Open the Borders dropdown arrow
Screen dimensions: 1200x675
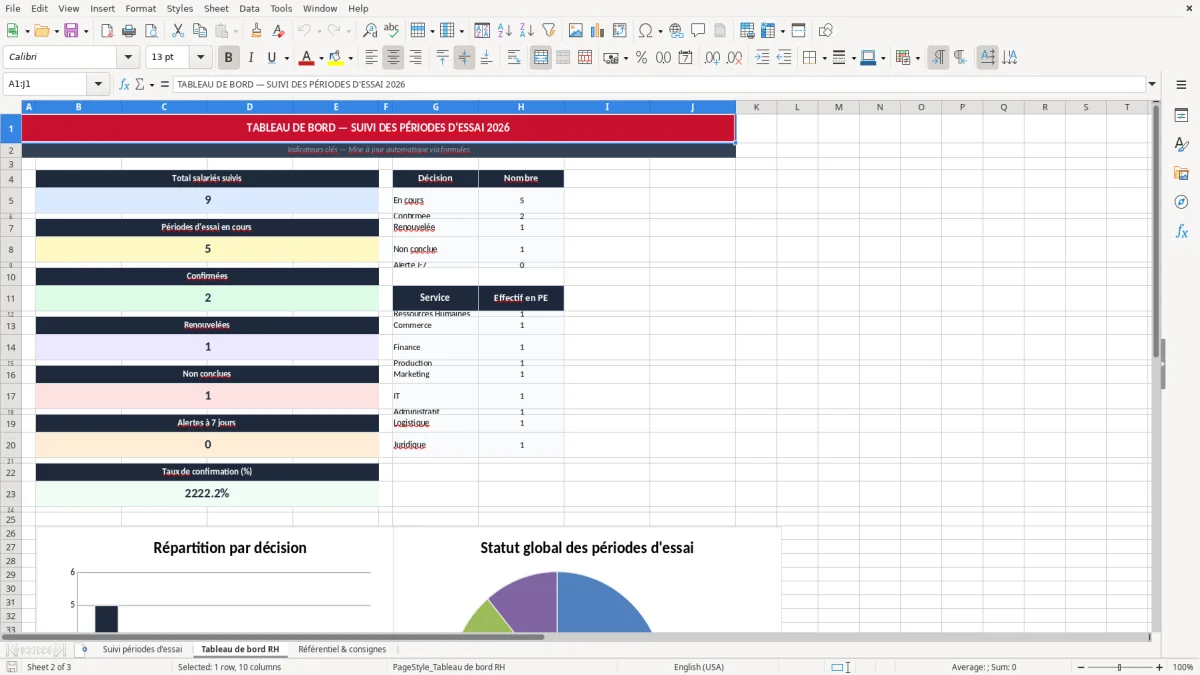point(824,58)
